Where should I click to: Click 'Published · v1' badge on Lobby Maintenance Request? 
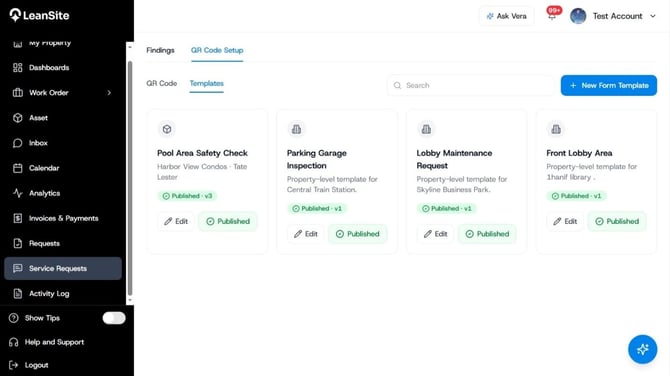(x=447, y=209)
